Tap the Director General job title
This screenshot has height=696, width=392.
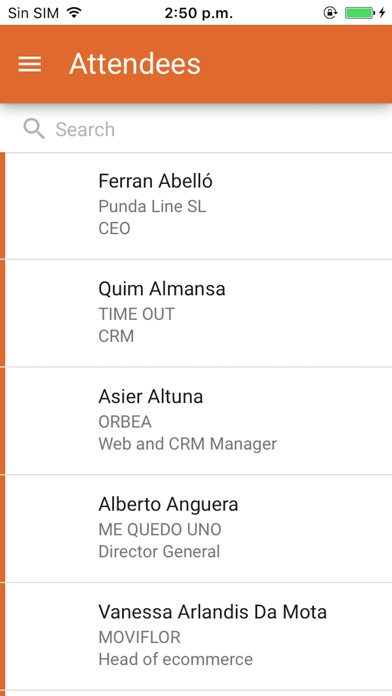click(x=159, y=552)
